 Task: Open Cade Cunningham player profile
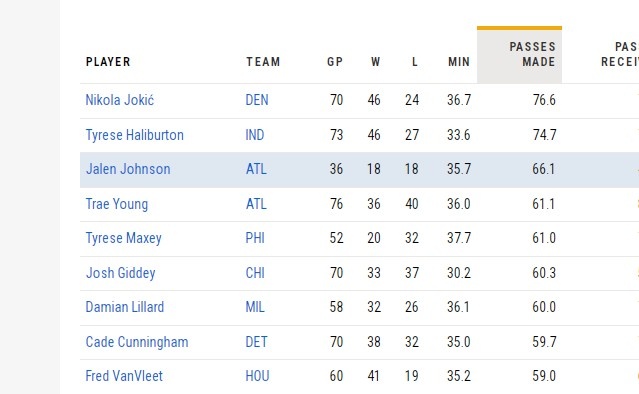[137, 342]
